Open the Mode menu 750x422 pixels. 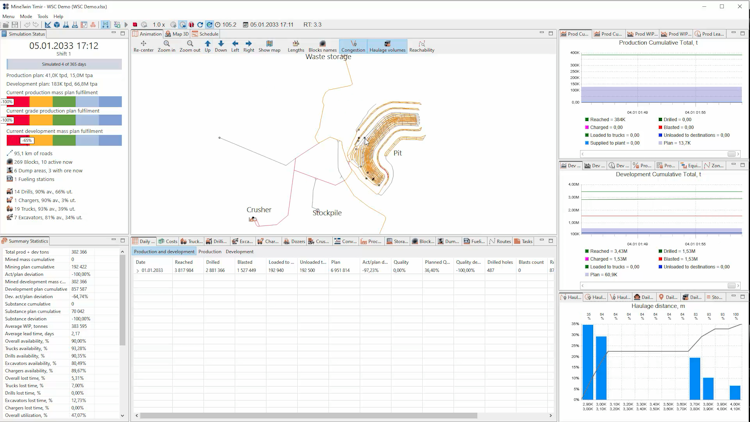[x=26, y=16]
